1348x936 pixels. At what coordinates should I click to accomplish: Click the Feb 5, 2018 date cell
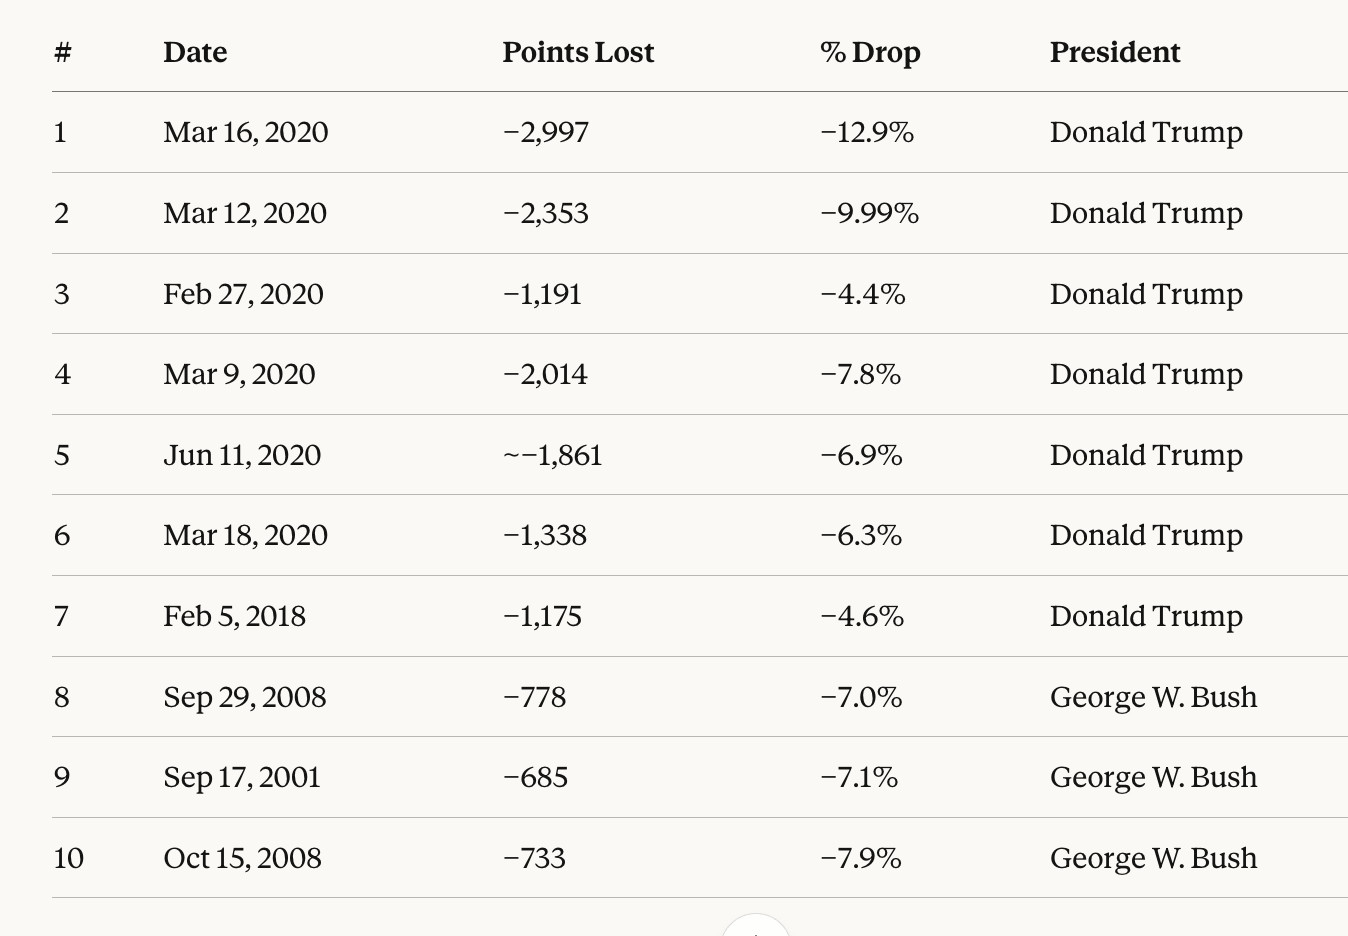[235, 616]
